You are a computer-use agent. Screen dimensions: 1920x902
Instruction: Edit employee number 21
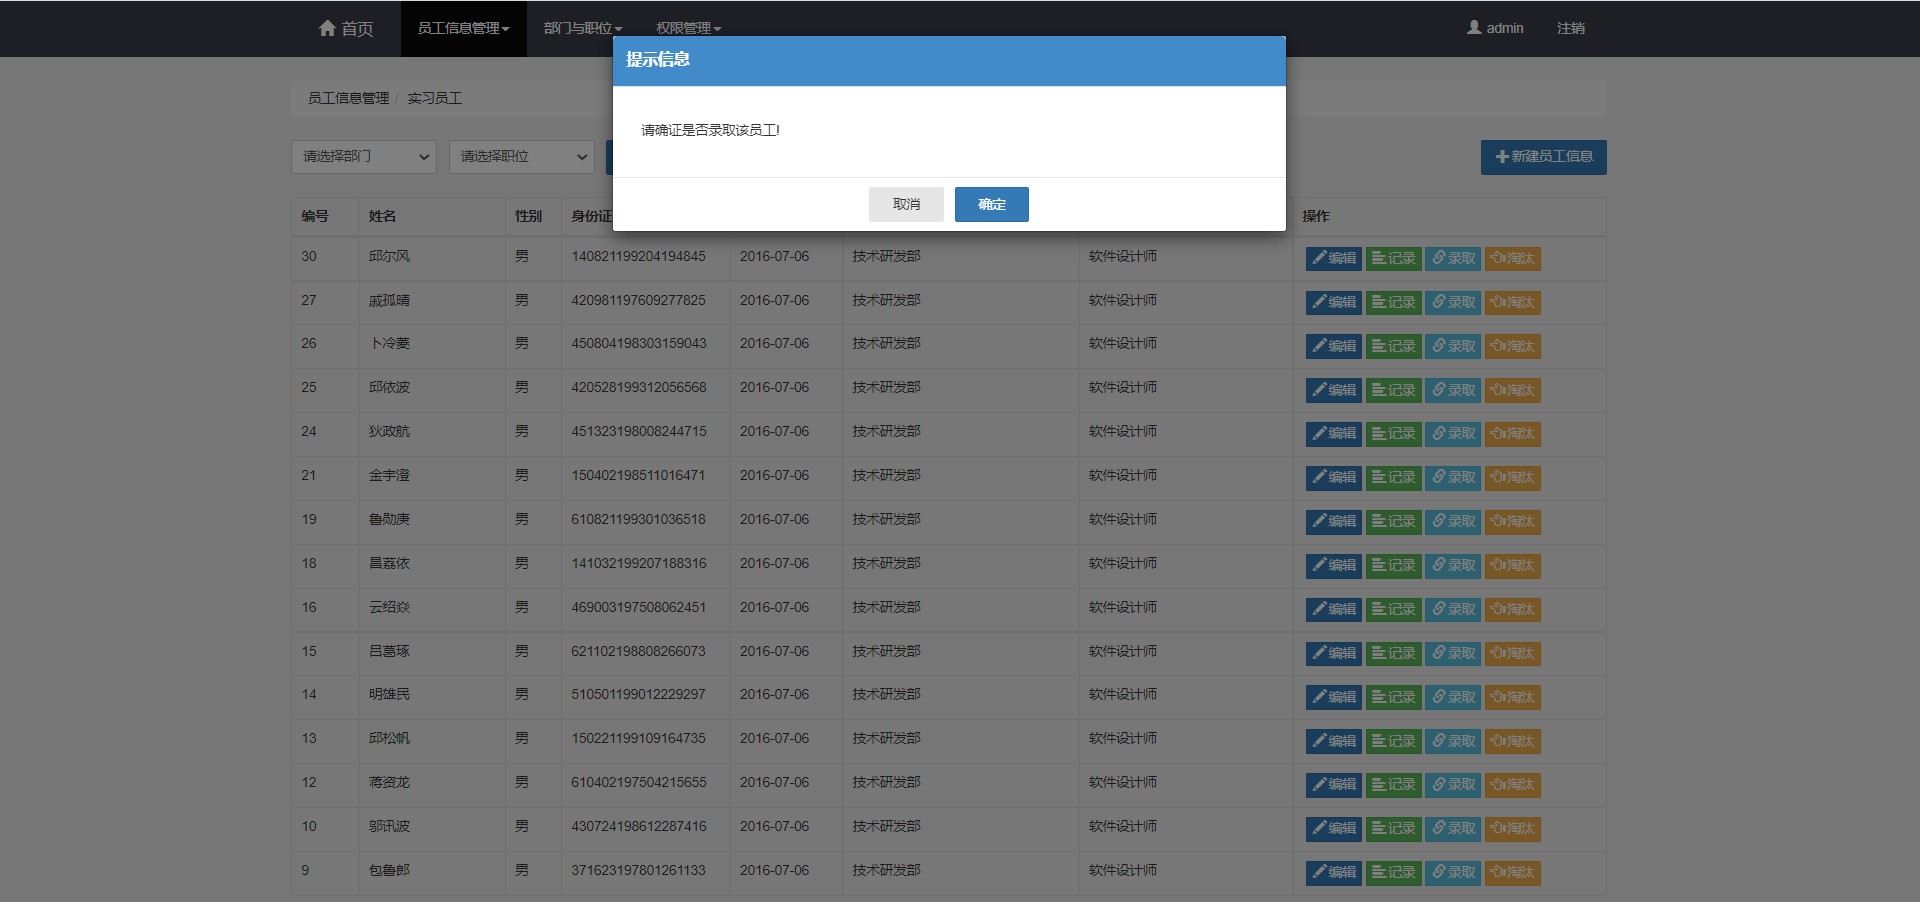1333,477
